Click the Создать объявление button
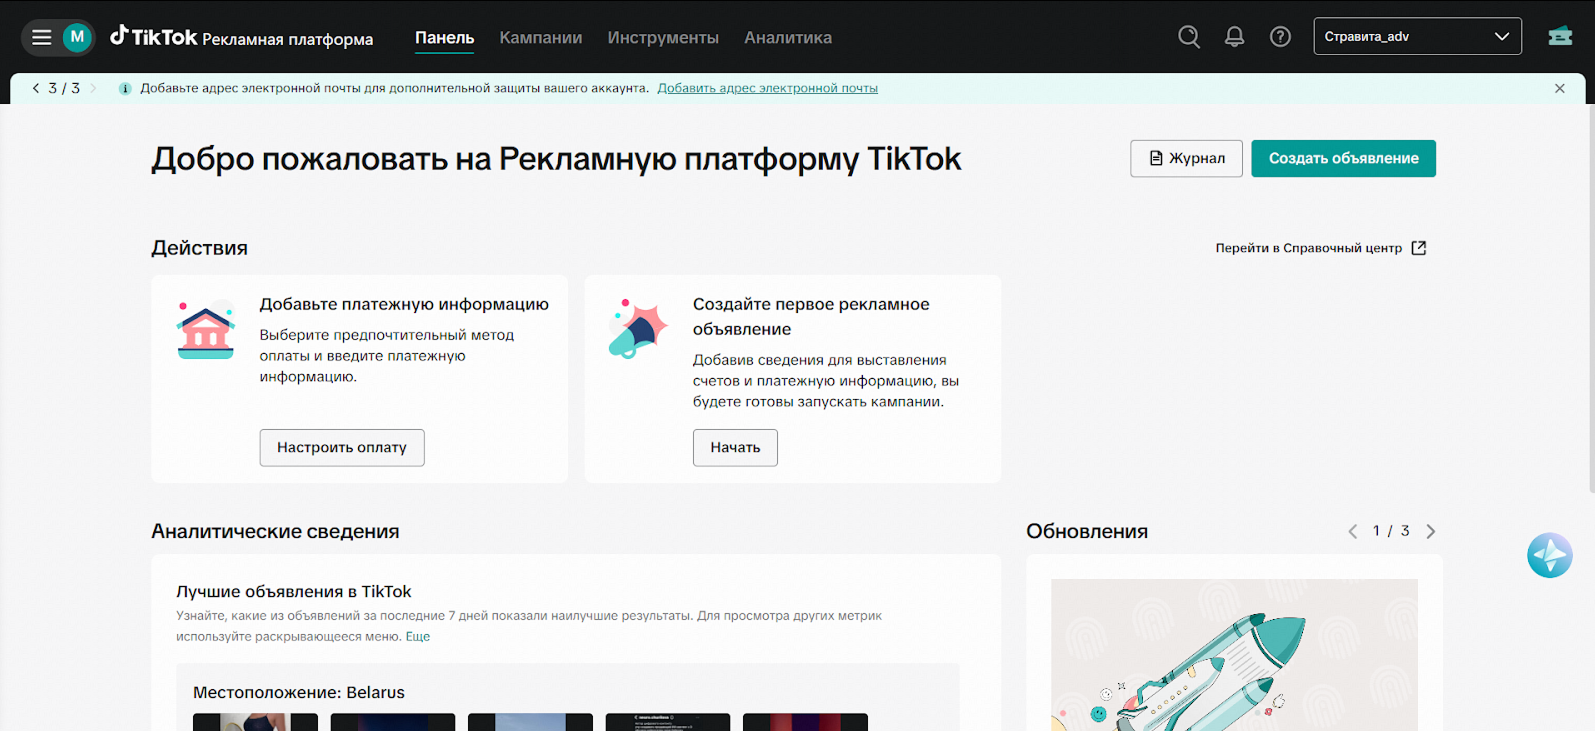The image size is (1595, 731). click(x=1342, y=158)
